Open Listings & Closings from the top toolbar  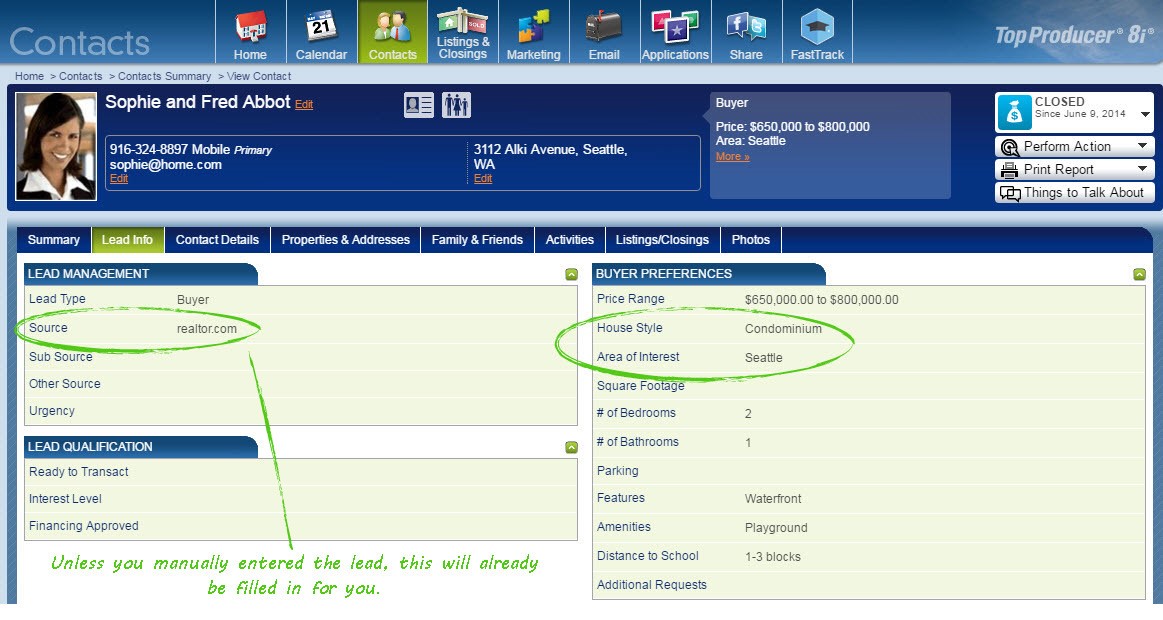point(463,31)
